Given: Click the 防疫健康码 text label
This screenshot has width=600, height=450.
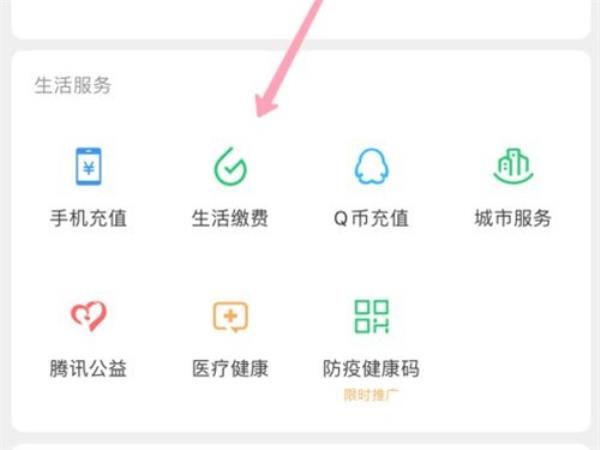Looking at the screenshot, I should pos(372,368).
